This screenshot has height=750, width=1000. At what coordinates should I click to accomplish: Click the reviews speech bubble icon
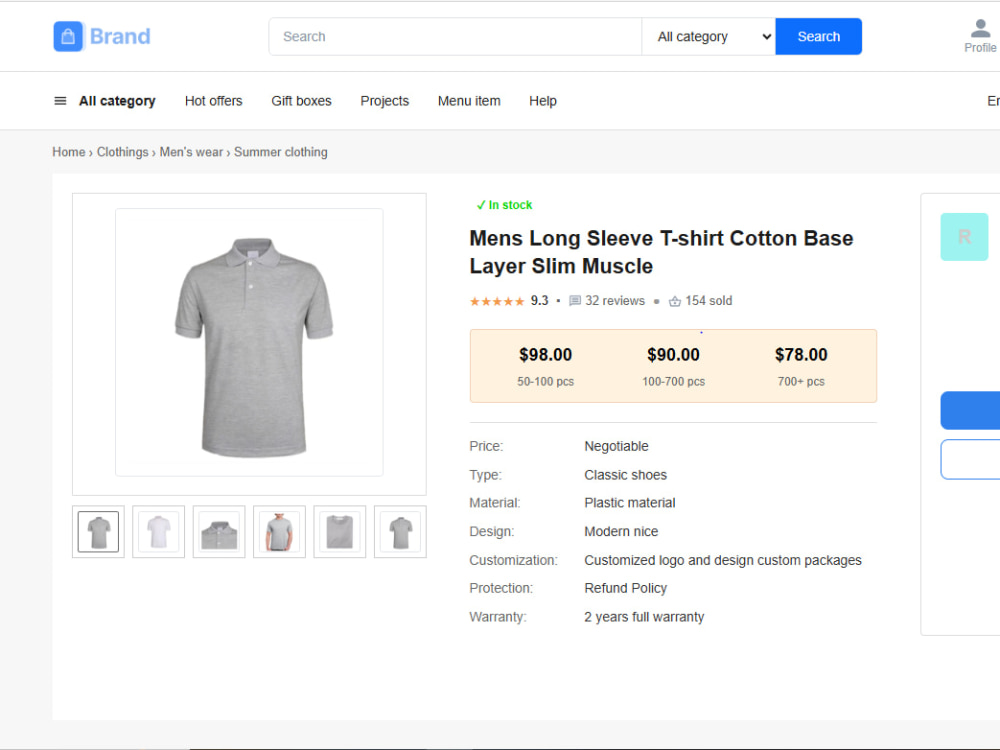pos(575,301)
